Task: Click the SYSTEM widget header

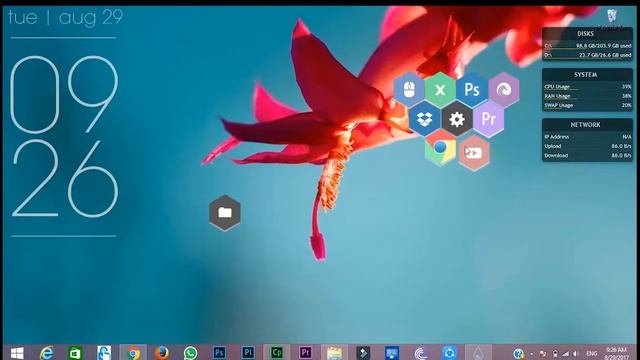Action: (x=585, y=75)
